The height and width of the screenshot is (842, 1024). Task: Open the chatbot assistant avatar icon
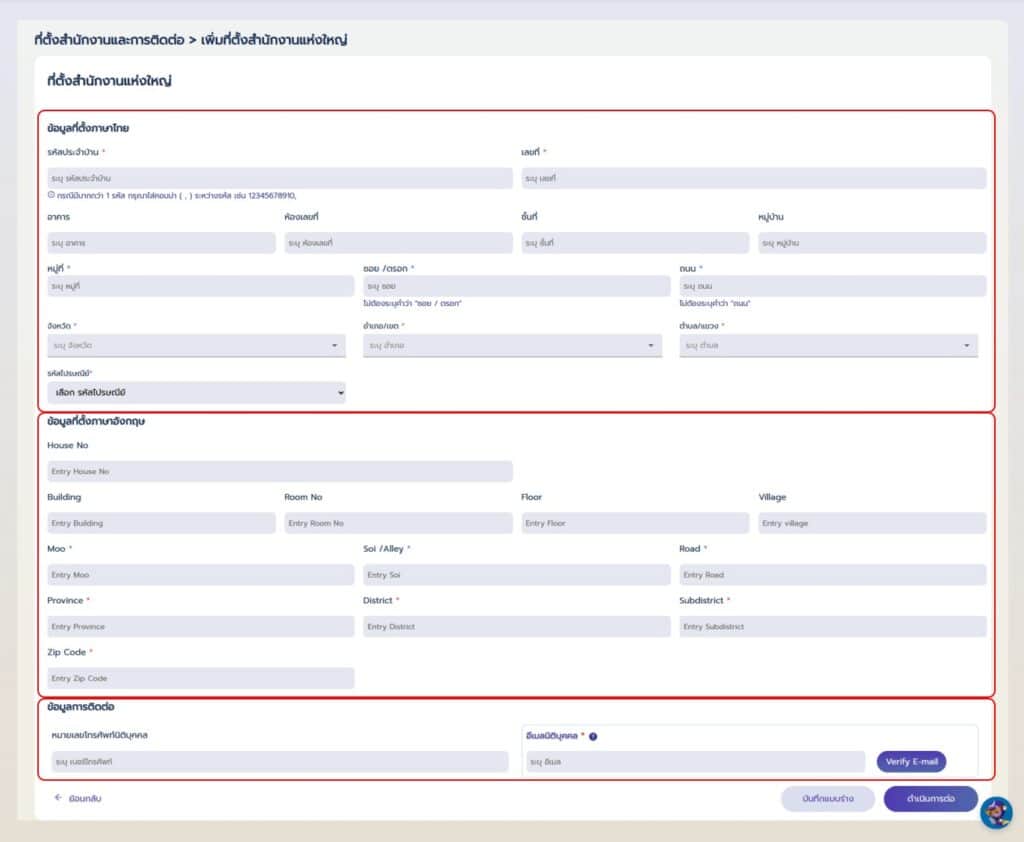(x=995, y=812)
